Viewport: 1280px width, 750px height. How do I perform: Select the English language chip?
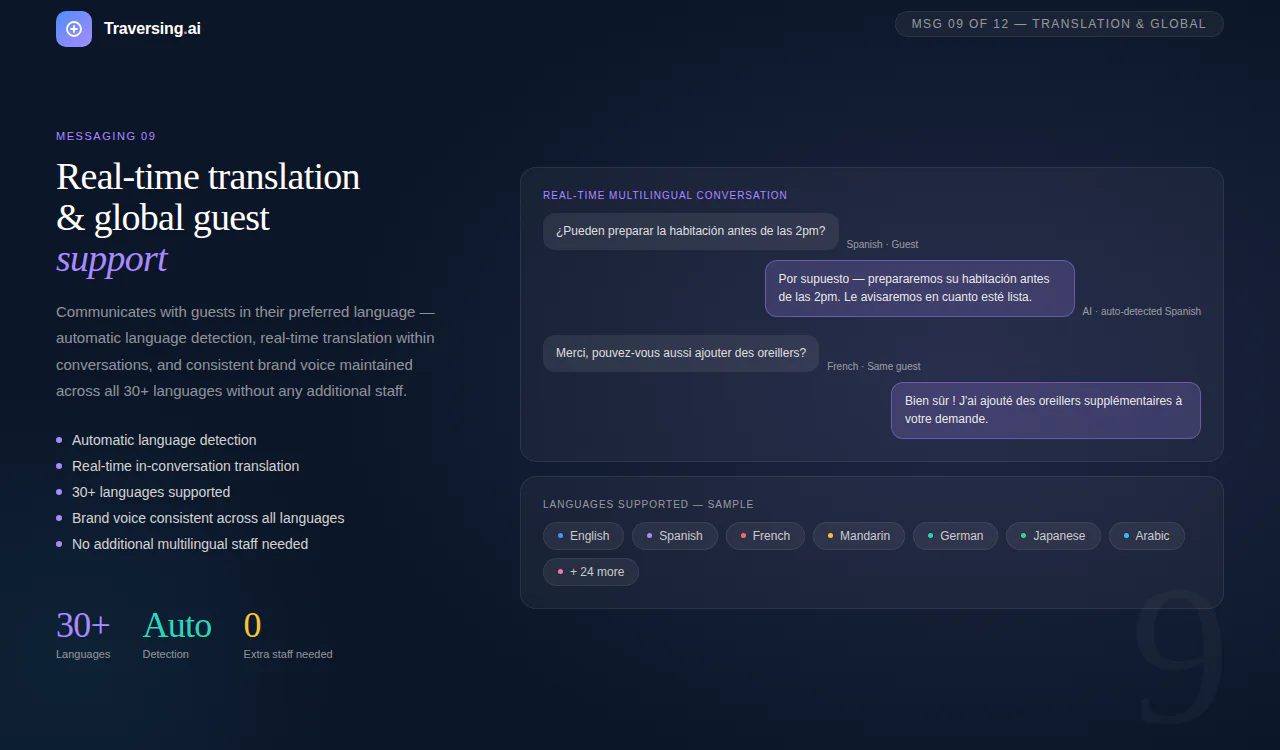[583, 536]
